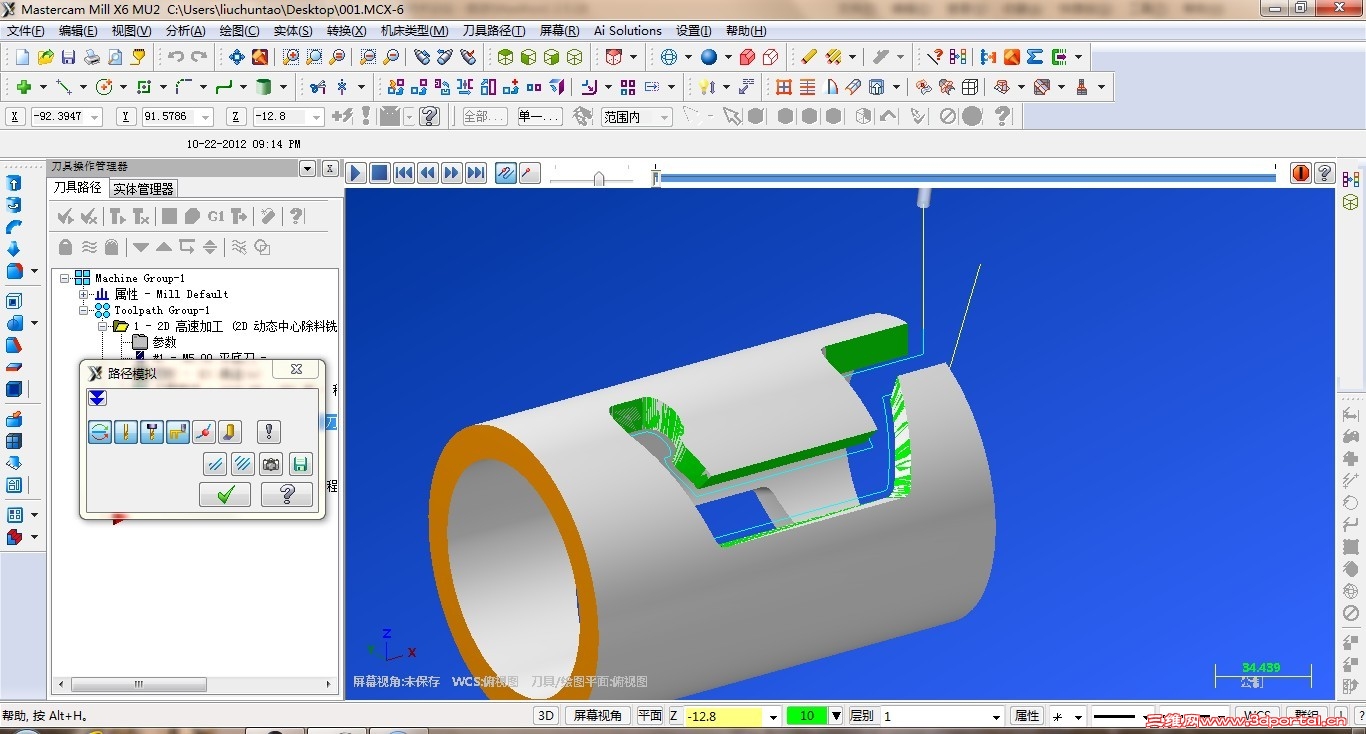Click the 单一... selection button

pyautogui.click(x=539, y=117)
